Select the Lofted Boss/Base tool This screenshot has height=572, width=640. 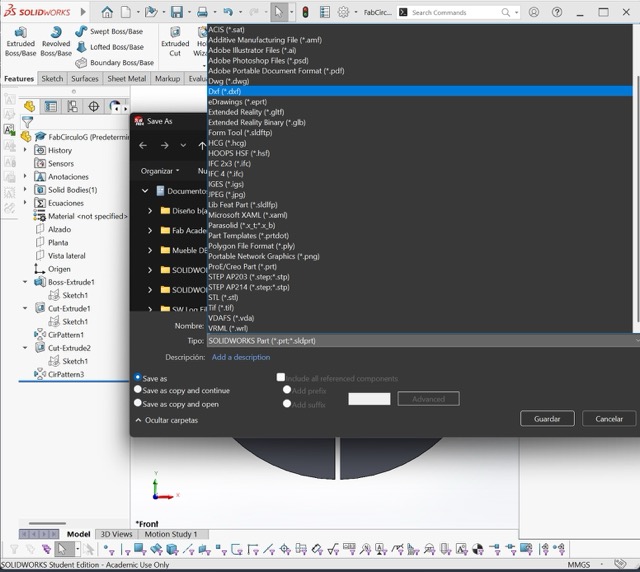pos(110,47)
